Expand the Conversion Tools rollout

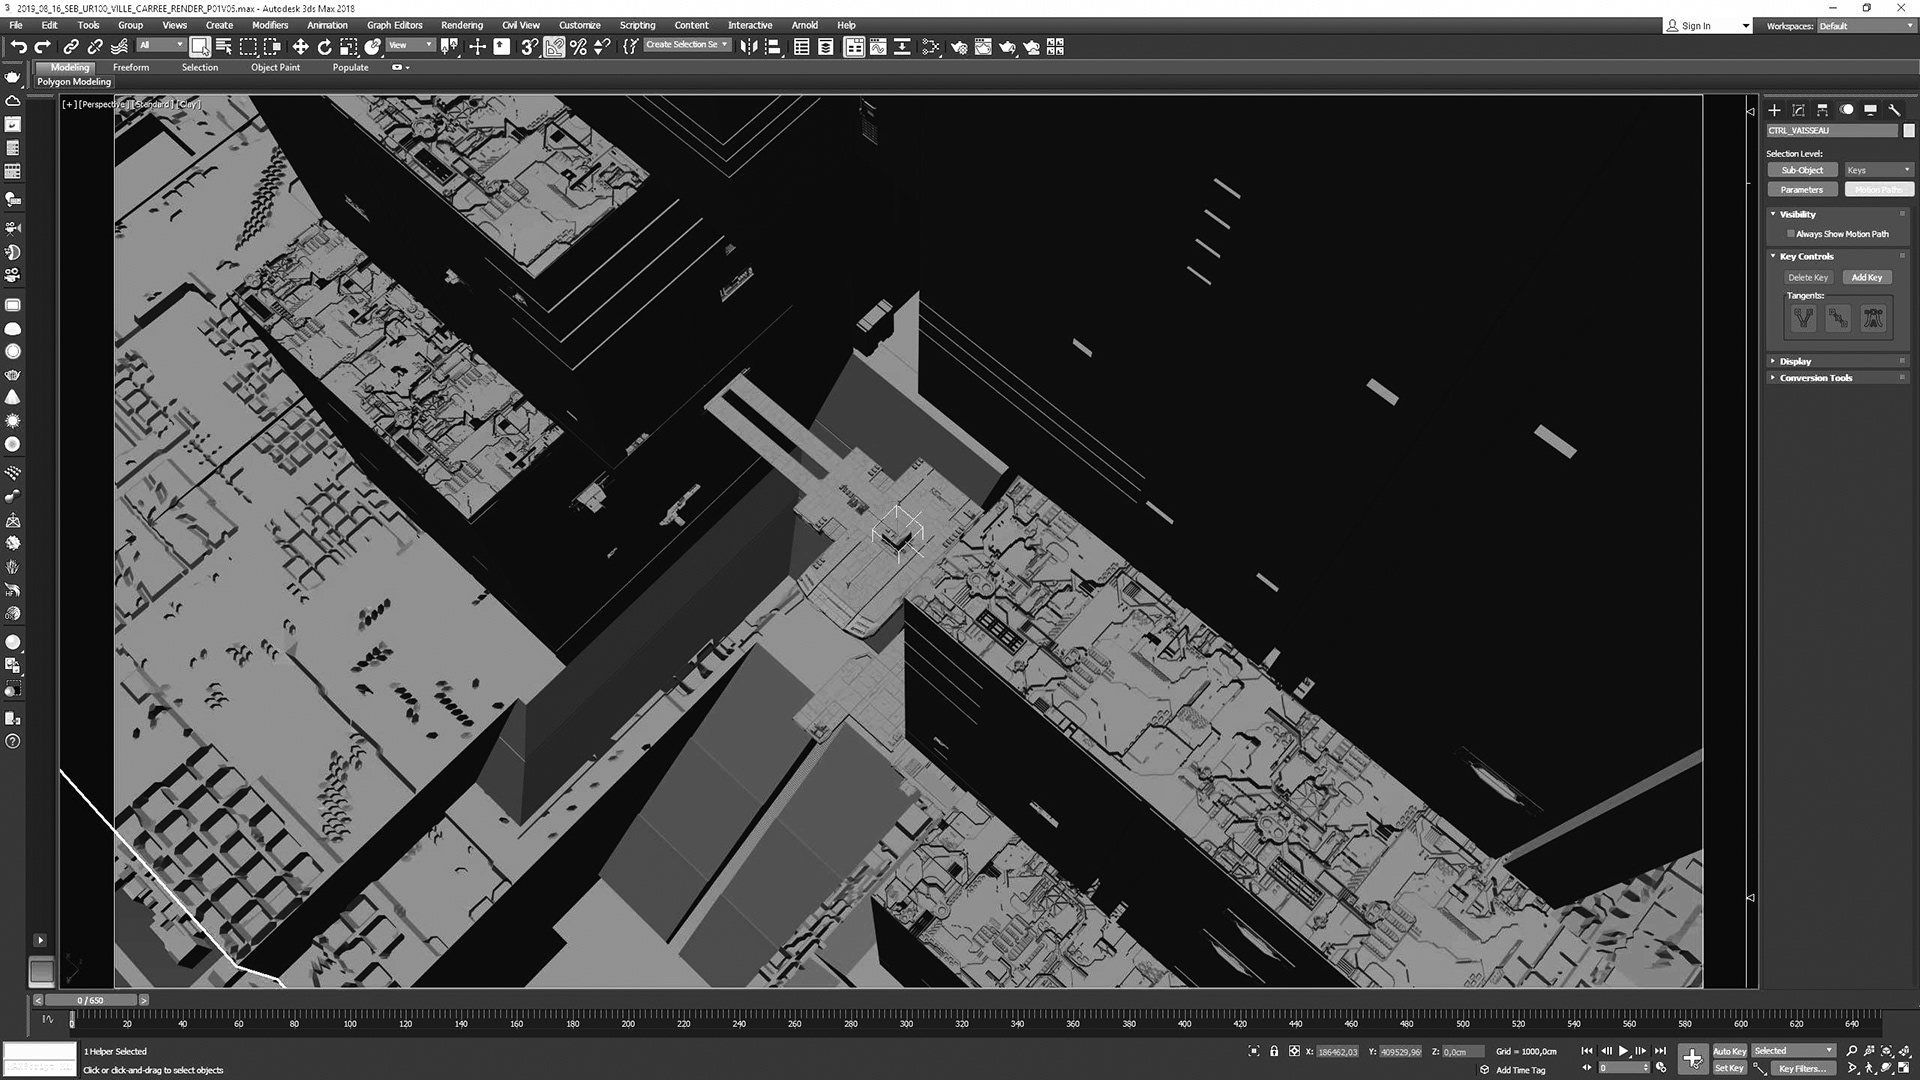coord(1838,378)
